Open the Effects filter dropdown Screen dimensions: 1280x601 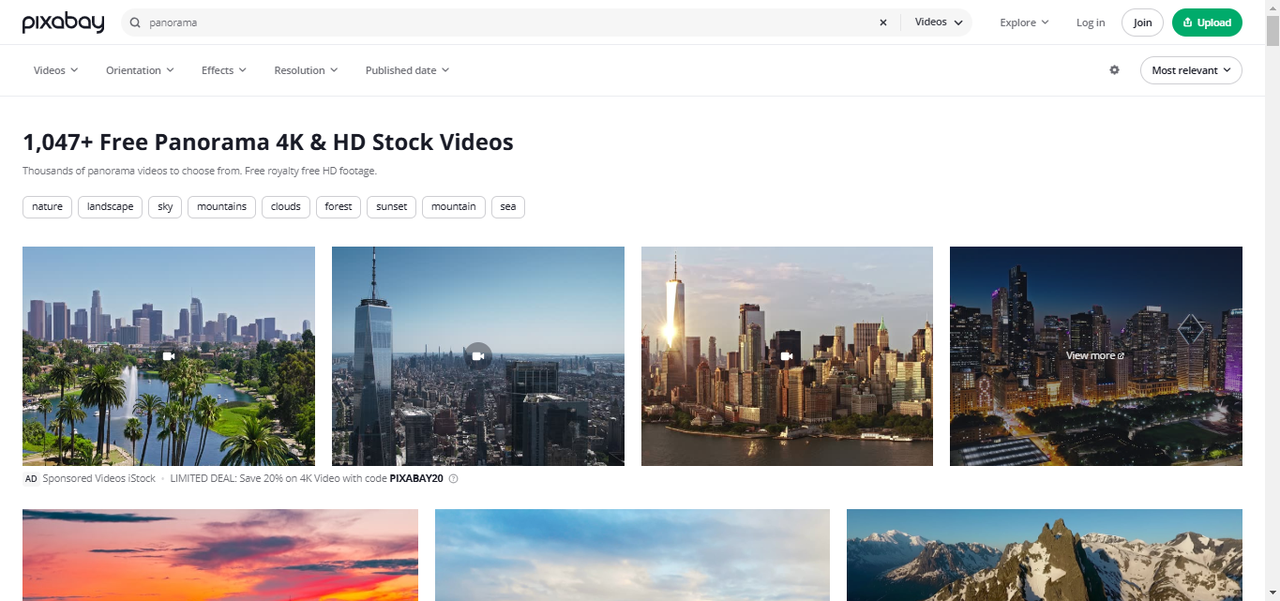click(224, 70)
